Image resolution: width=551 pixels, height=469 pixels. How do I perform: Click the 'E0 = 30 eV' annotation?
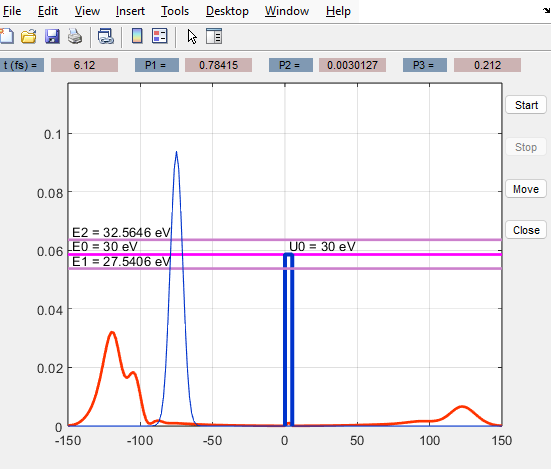[105, 247]
